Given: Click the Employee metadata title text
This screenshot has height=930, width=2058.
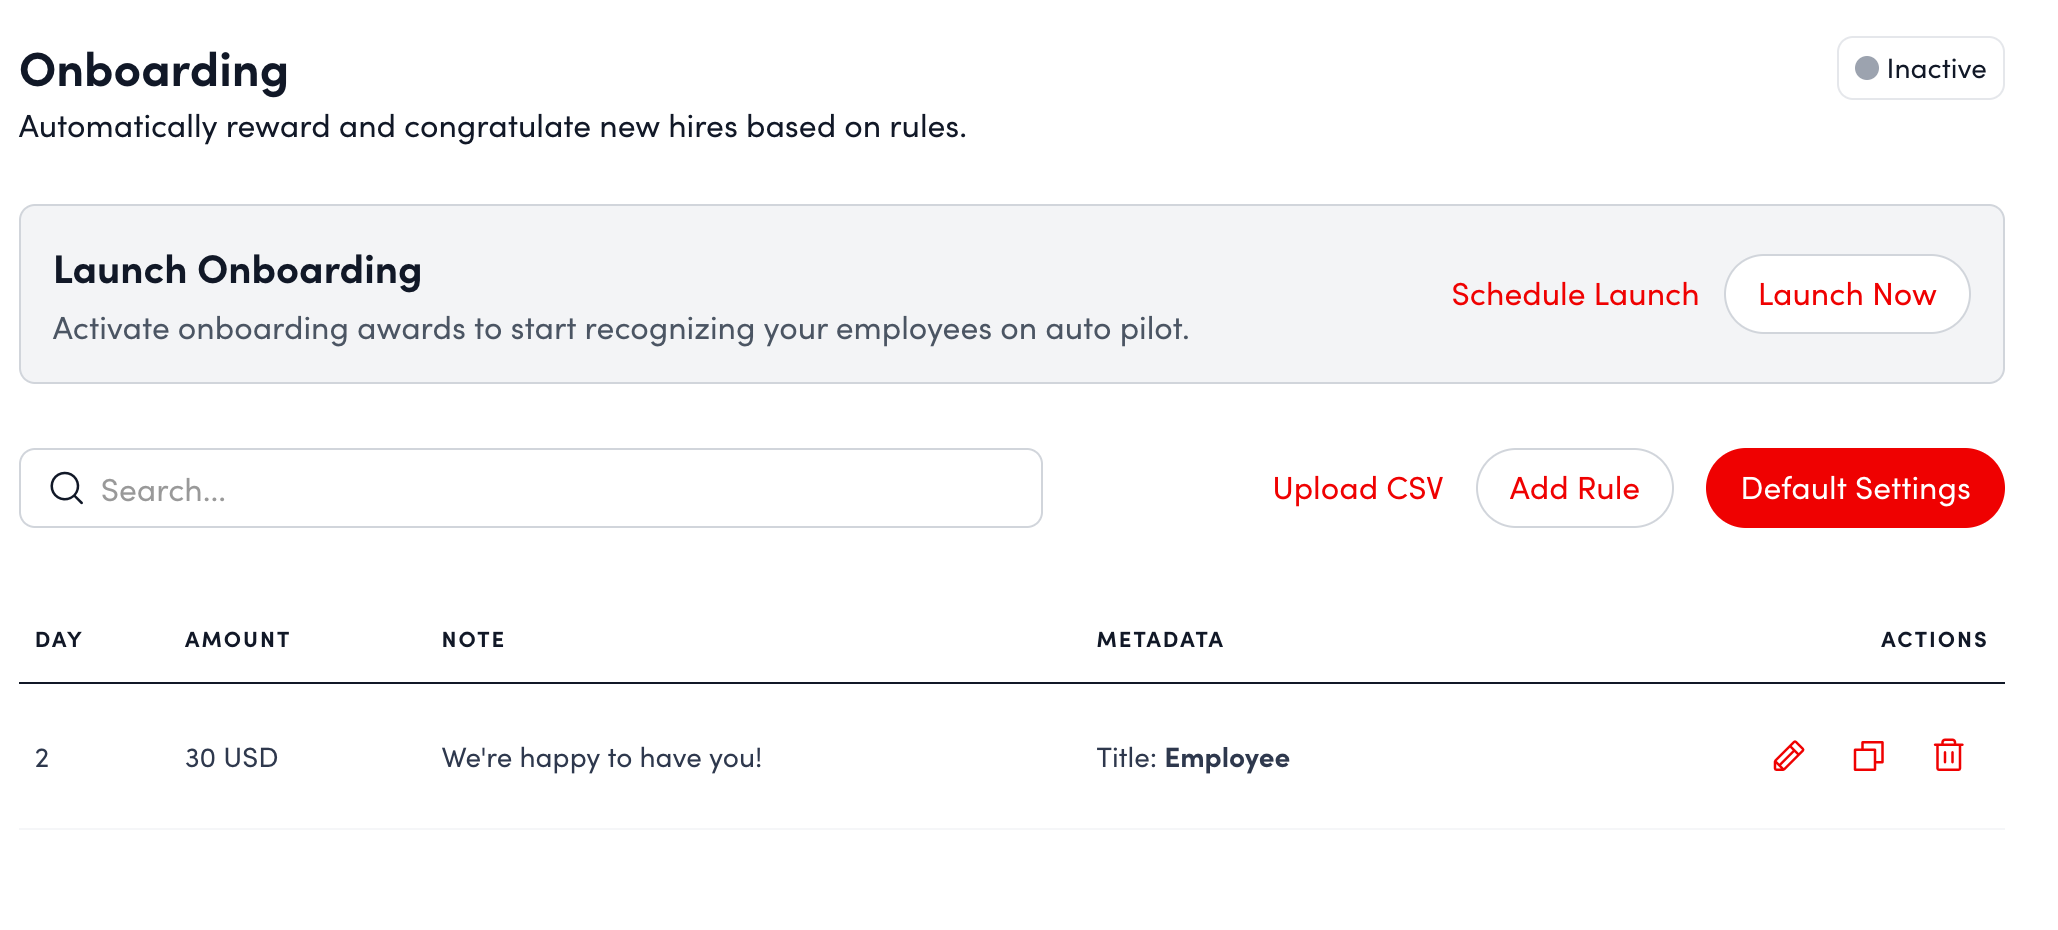Looking at the screenshot, I should pos(1227,757).
